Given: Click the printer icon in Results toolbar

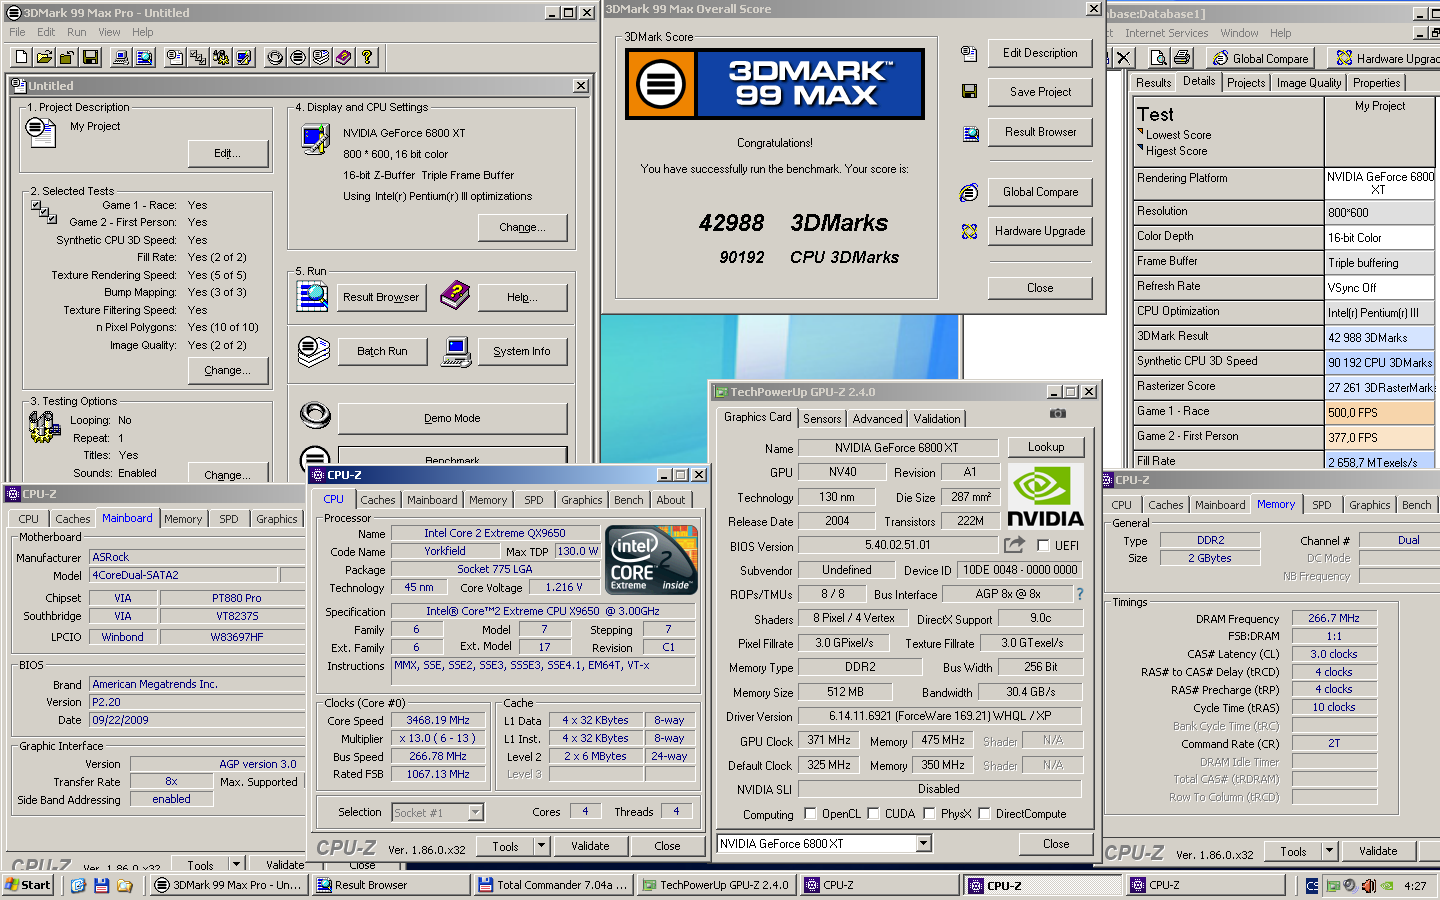Looking at the screenshot, I should click(x=1182, y=58).
